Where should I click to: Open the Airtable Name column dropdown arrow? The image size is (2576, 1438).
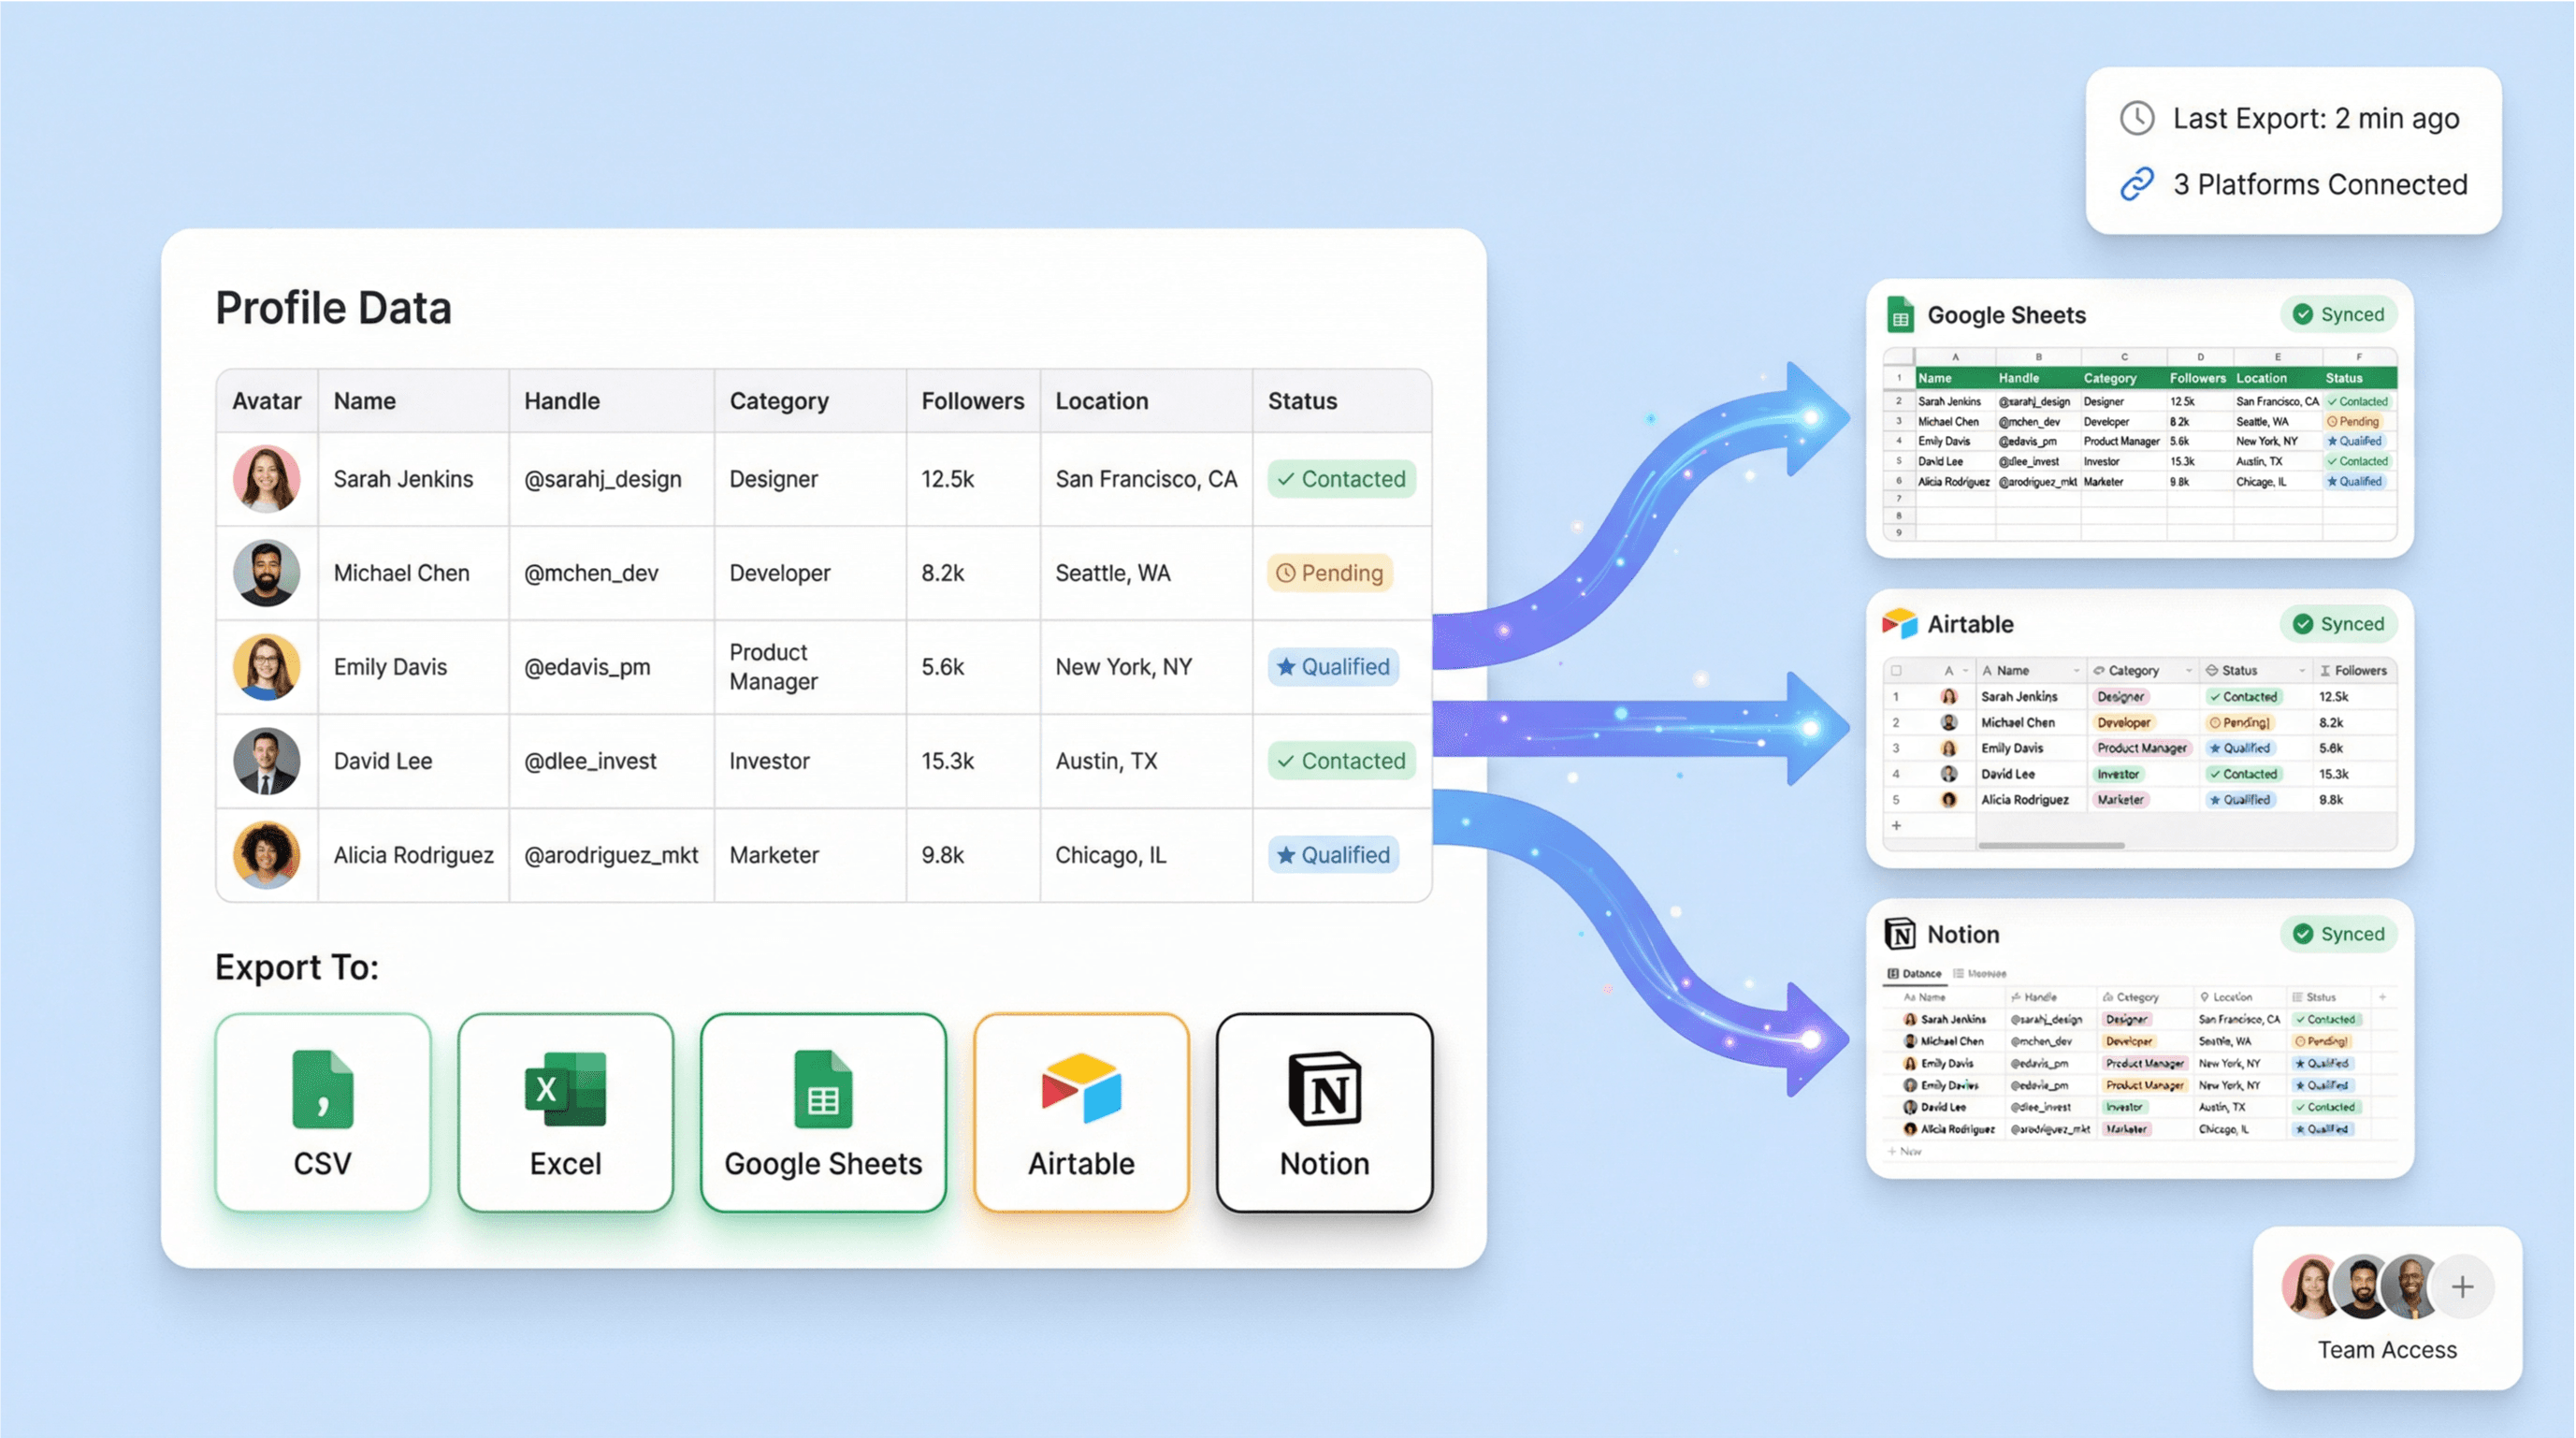click(2076, 671)
